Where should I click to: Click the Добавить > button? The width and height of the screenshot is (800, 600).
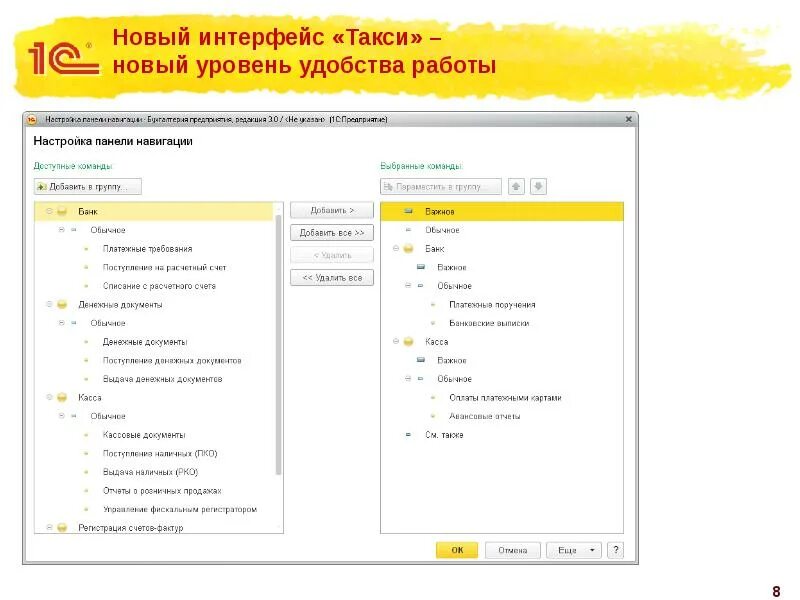[332, 210]
